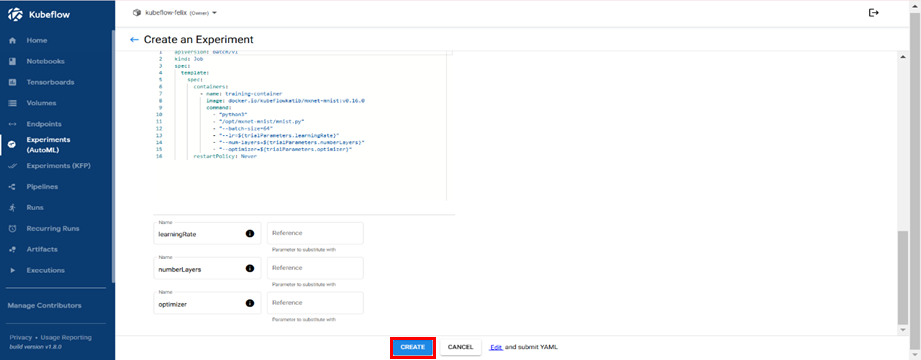Click the Experiments (AutoML) sidebar icon

12,145
